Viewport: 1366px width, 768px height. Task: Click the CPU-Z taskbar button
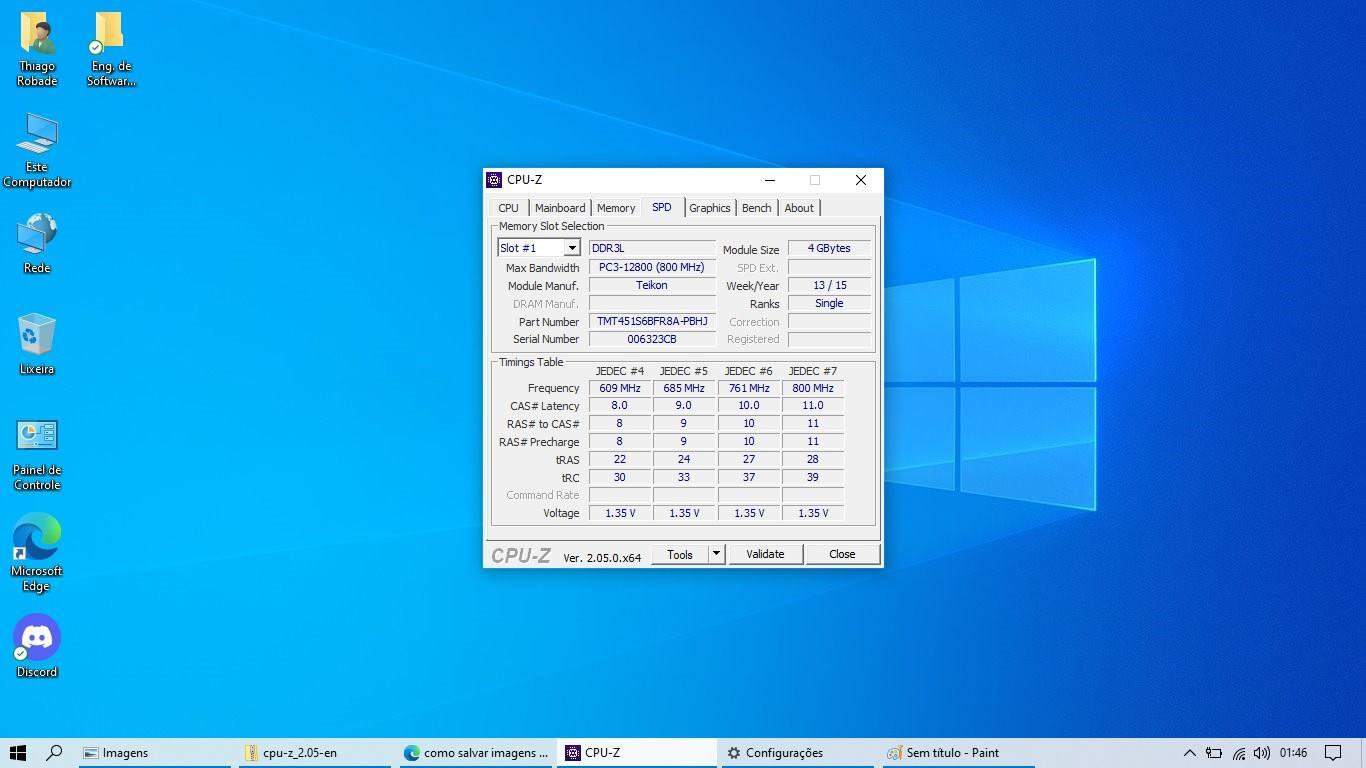636,753
